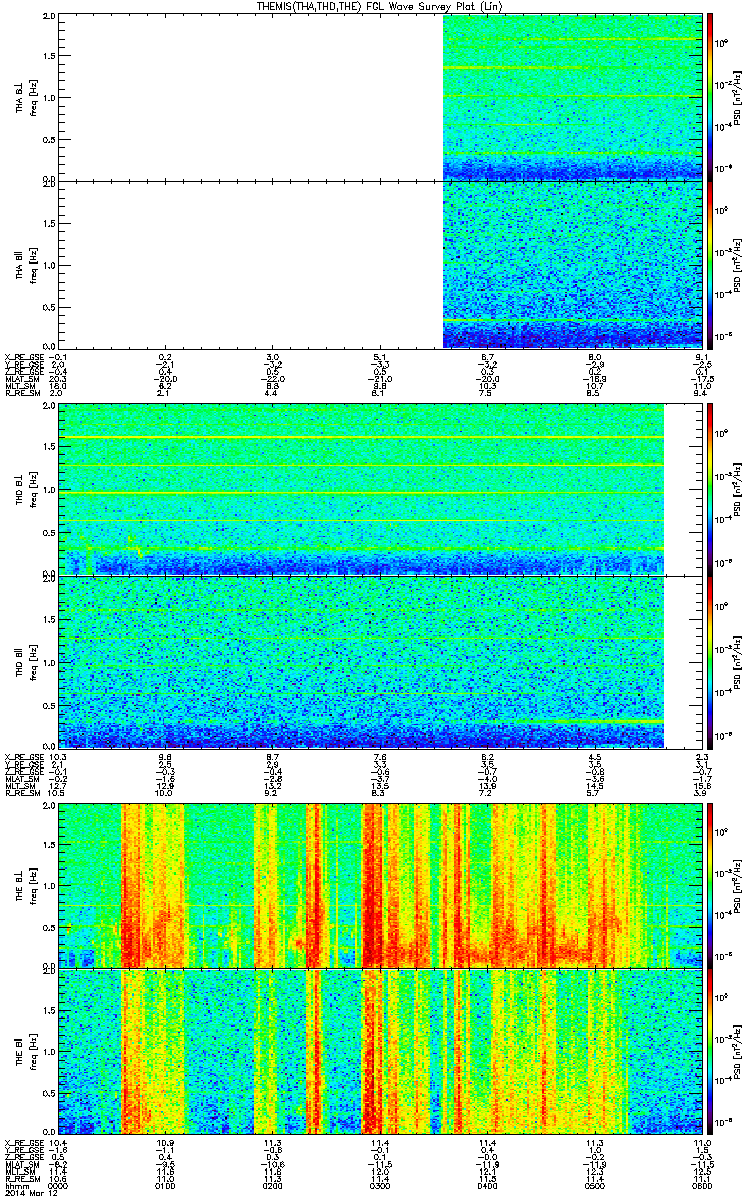The height and width of the screenshot is (1200, 750).
Task: Click the THE BII spectrogram panel
Action: [x=380, y=1050]
